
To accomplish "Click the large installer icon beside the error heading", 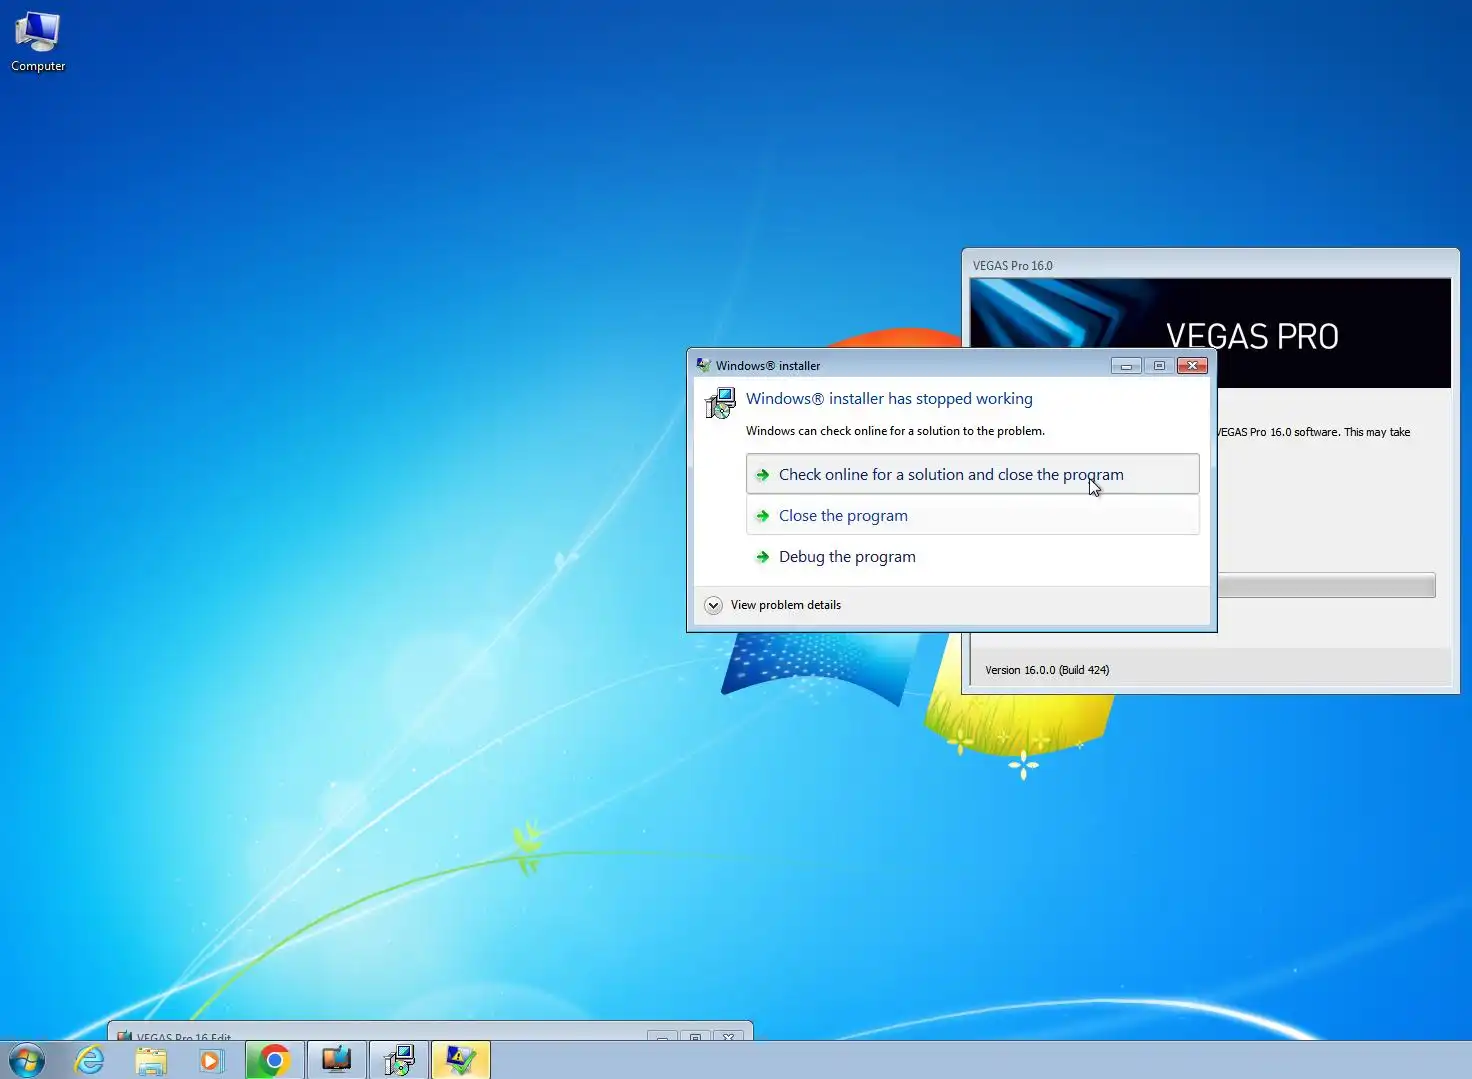I will tap(720, 403).
